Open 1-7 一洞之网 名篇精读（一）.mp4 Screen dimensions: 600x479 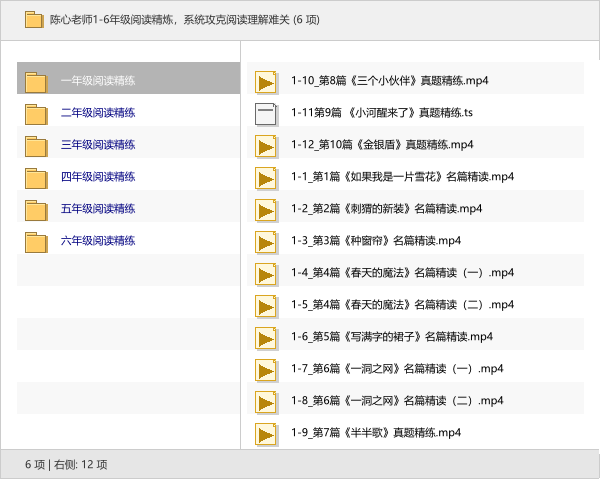[396, 369]
